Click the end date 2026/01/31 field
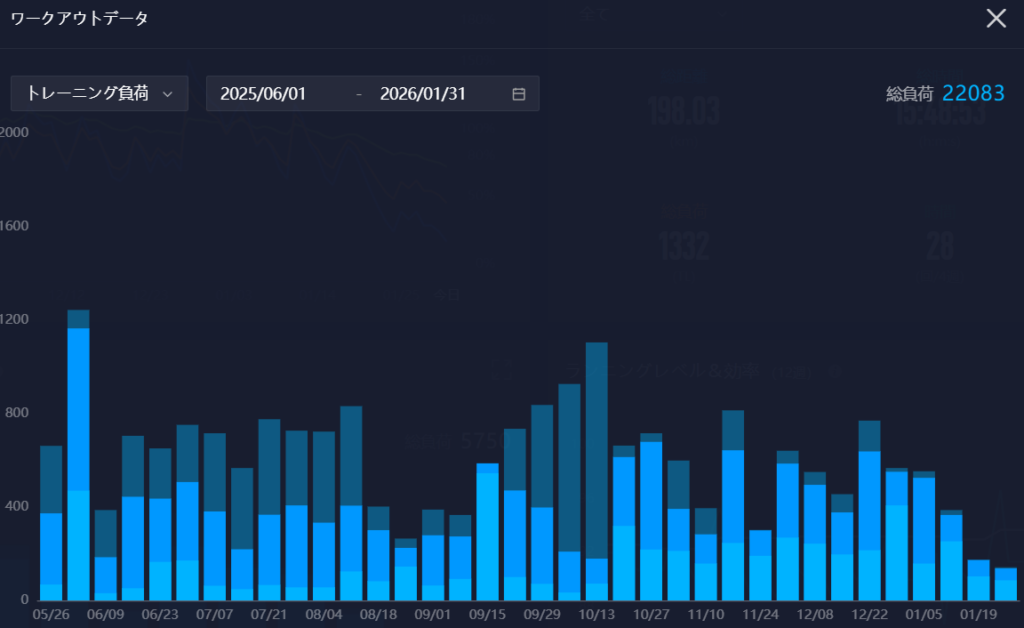The width and height of the screenshot is (1024, 628). [x=423, y=94]
